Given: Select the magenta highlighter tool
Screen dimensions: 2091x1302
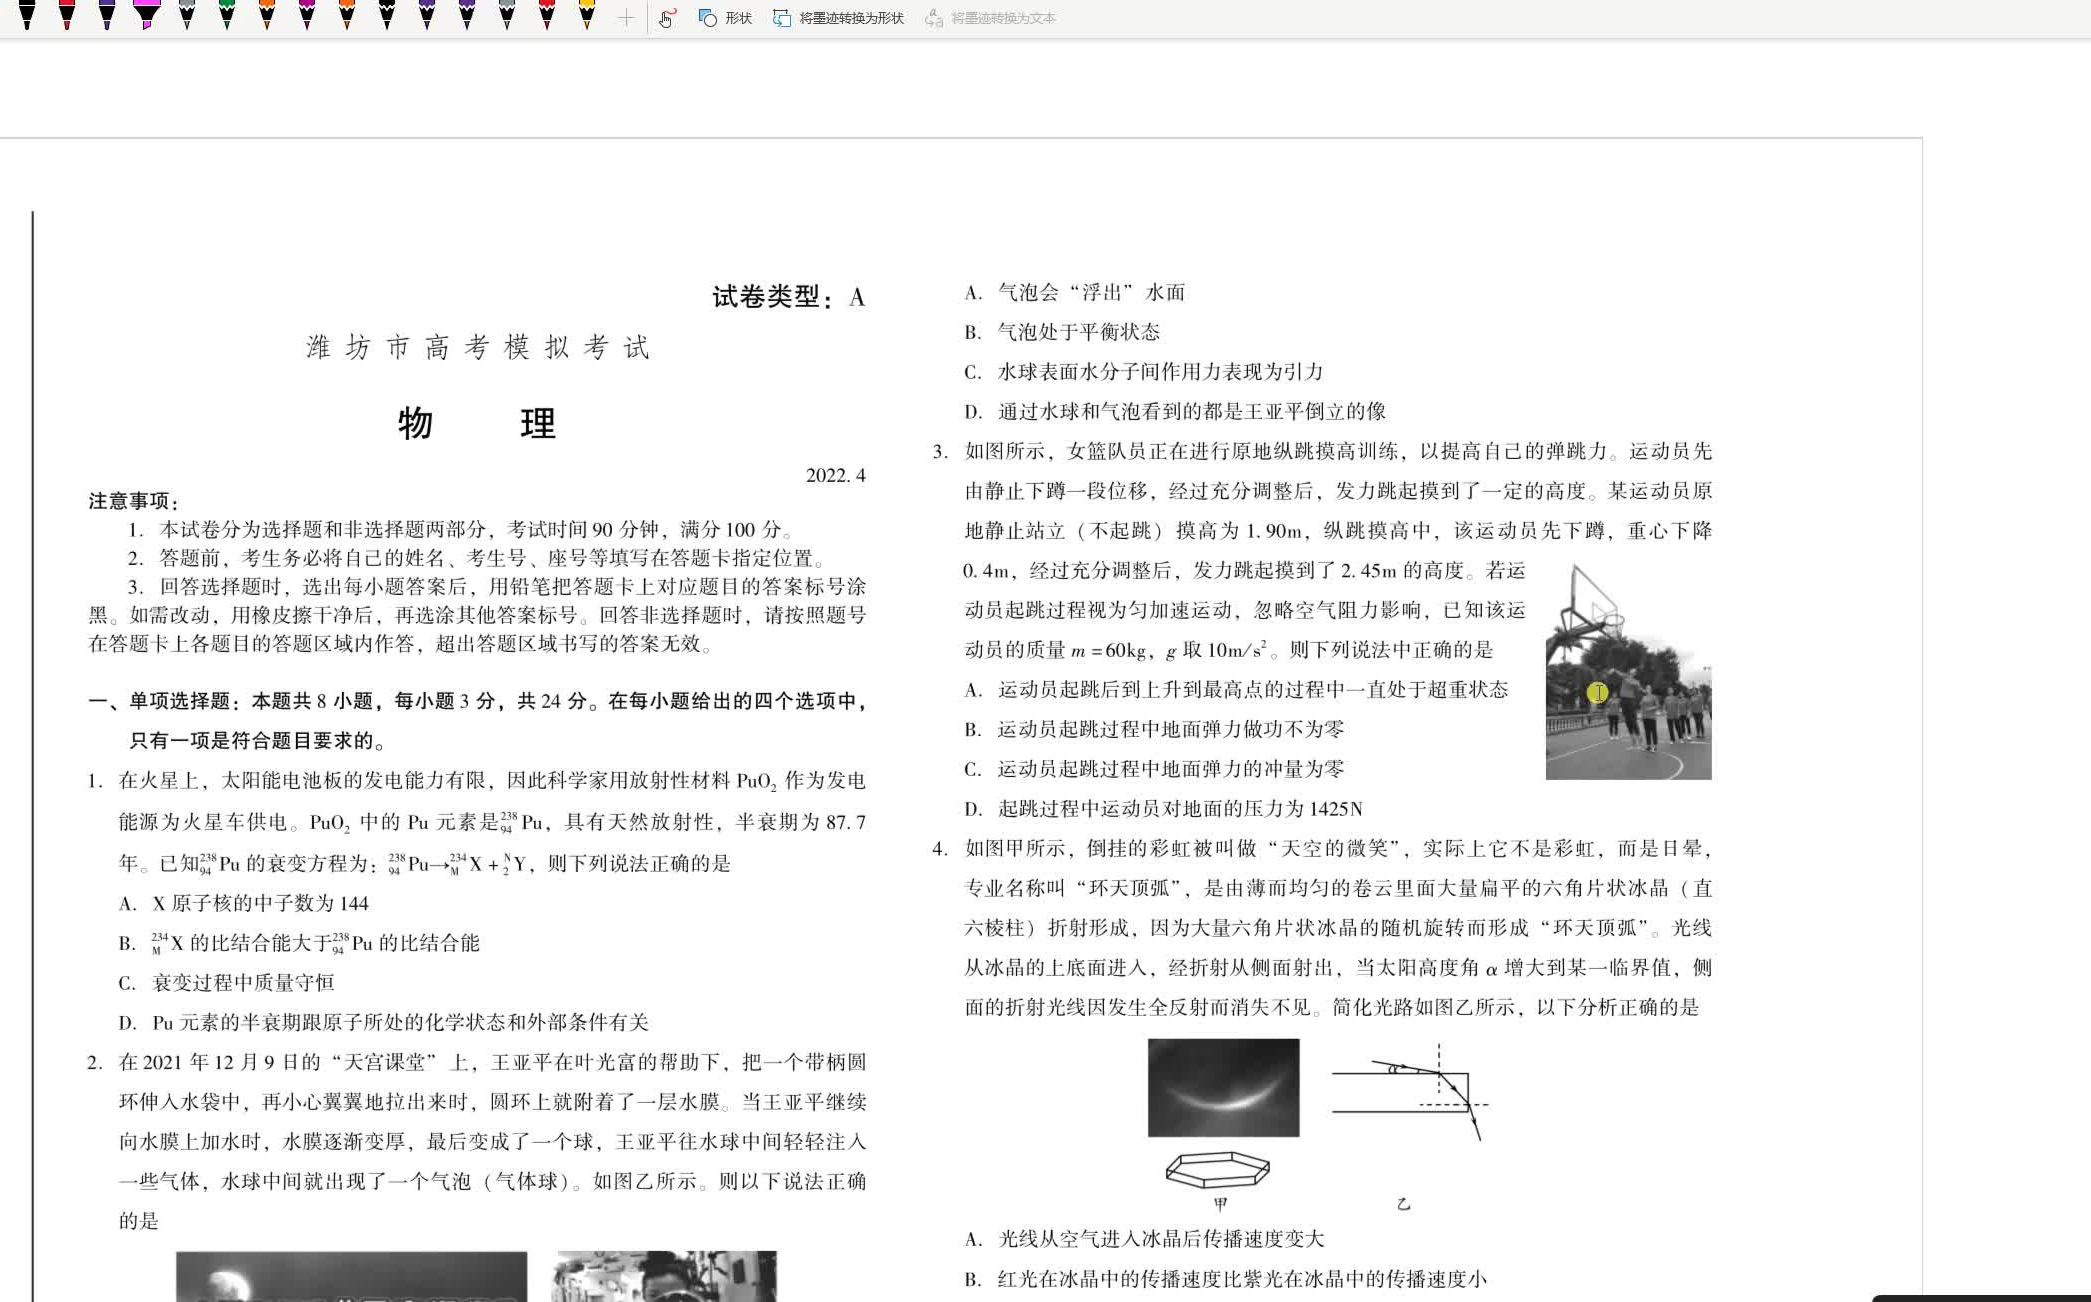Looking at the screenshot, I should (x=147, y=15).
